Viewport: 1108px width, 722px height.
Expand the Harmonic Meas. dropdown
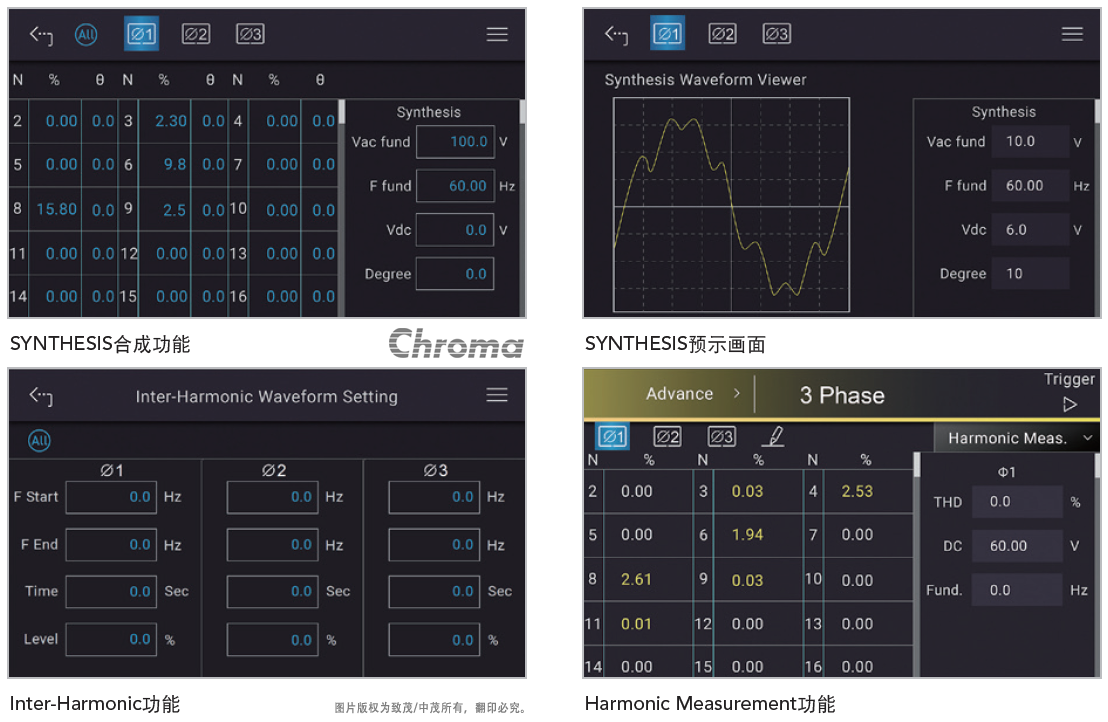(1016, 438)
